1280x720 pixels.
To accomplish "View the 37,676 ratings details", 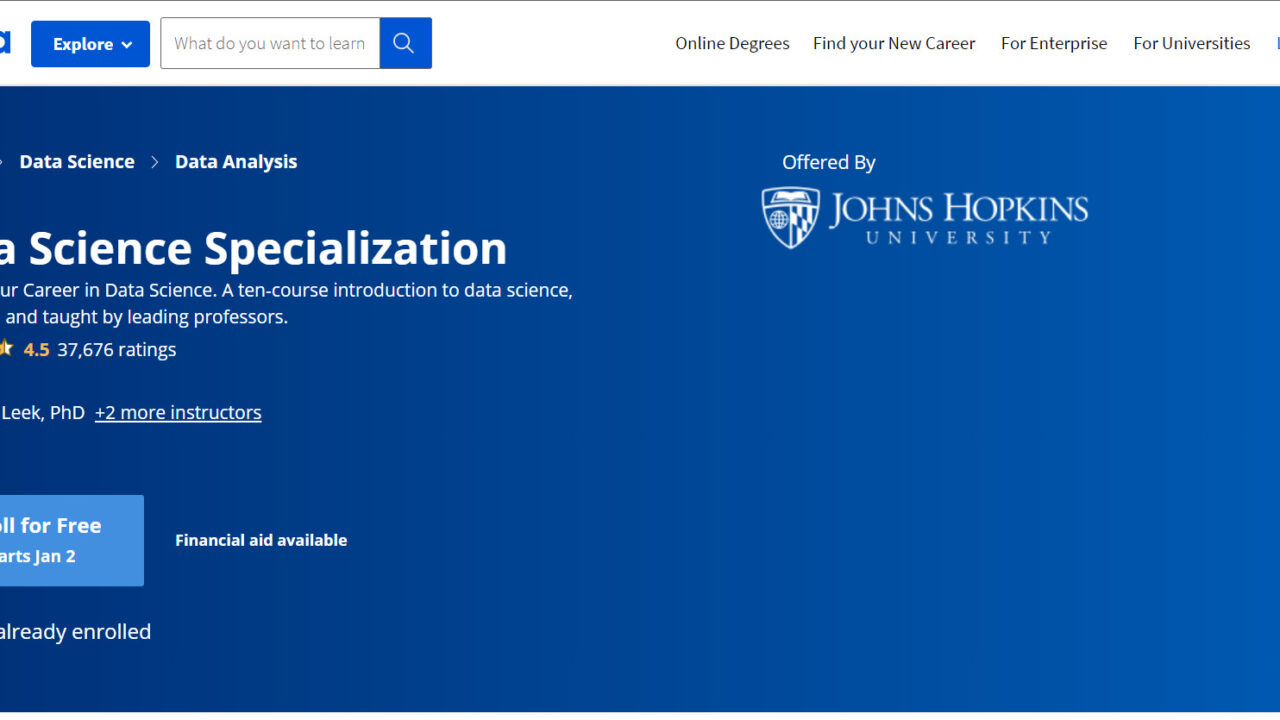I will (x=116, y=349).
